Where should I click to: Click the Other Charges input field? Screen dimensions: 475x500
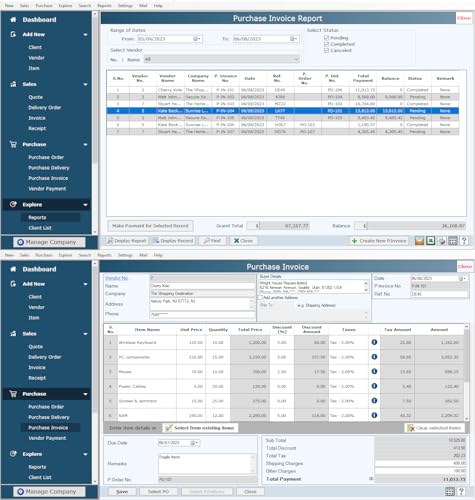[x=421, y=471]
